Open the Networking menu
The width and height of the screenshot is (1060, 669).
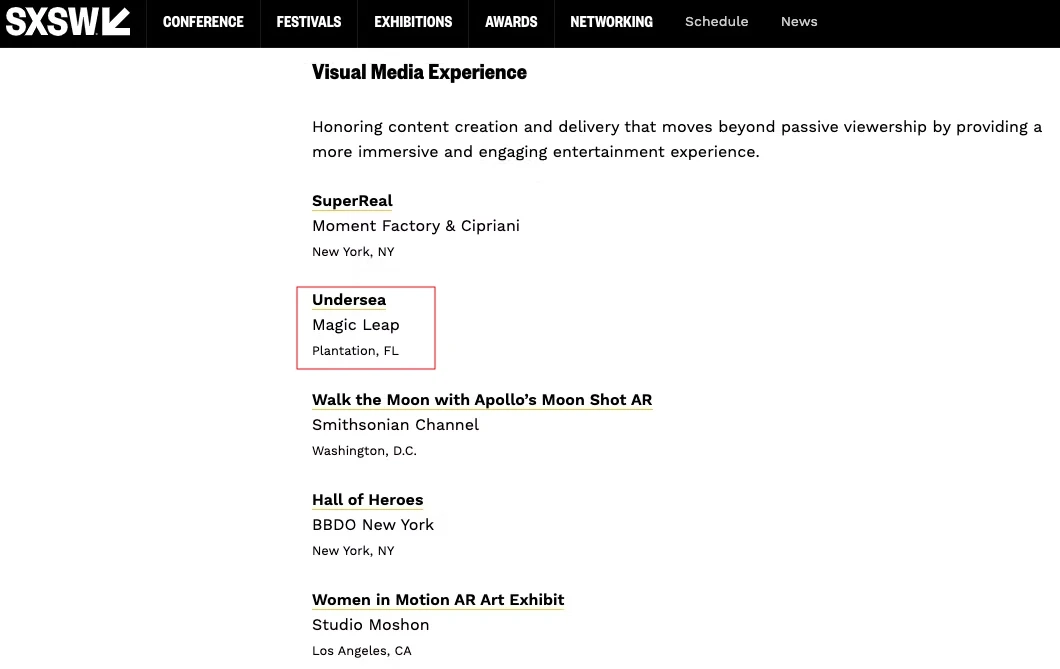[611, 22]
